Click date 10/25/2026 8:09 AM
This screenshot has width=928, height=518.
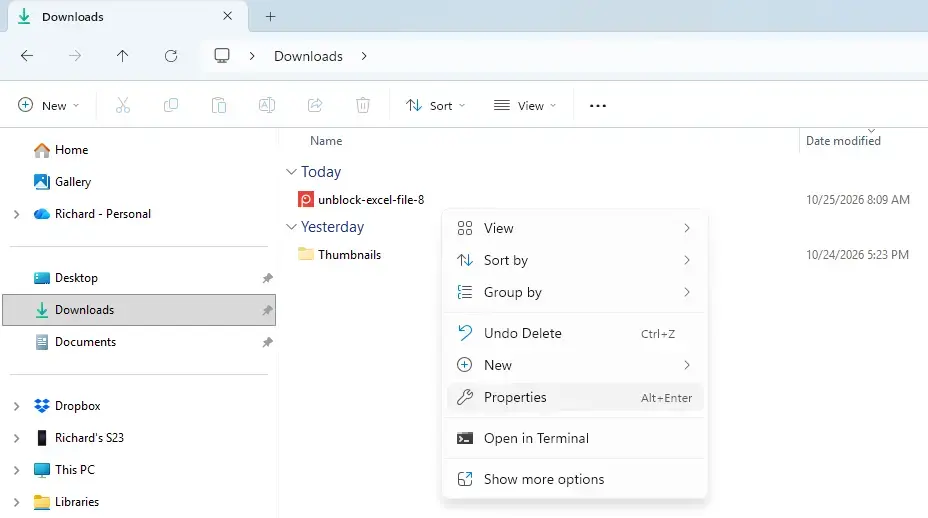[858, 200]
